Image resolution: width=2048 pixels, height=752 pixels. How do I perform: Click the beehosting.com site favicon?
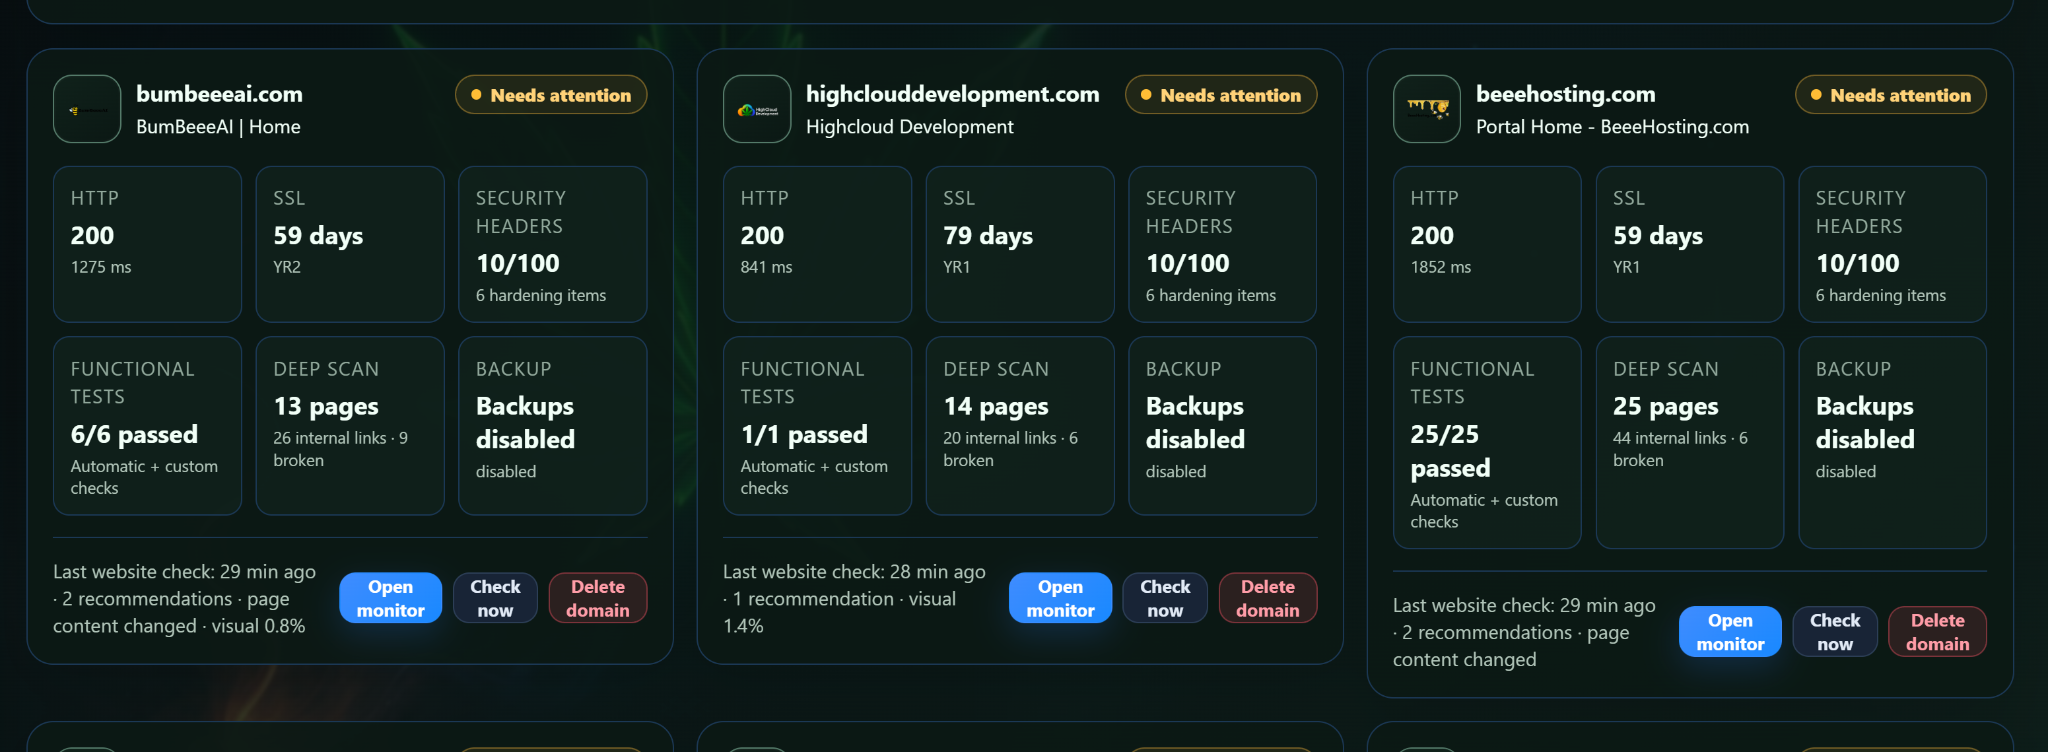(1427, 109)
